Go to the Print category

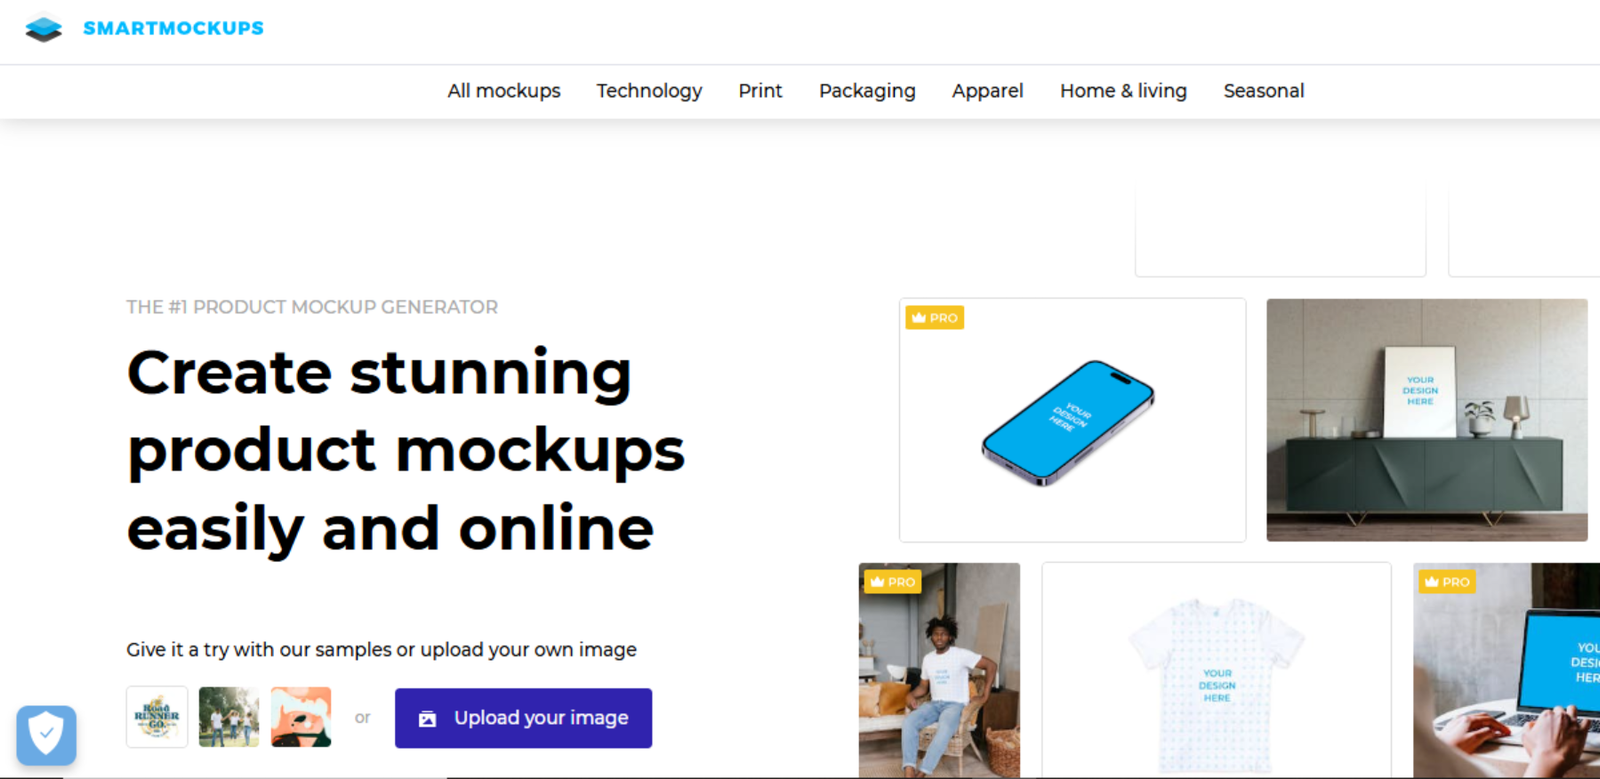pyautogui.click(x=760, y=91)
